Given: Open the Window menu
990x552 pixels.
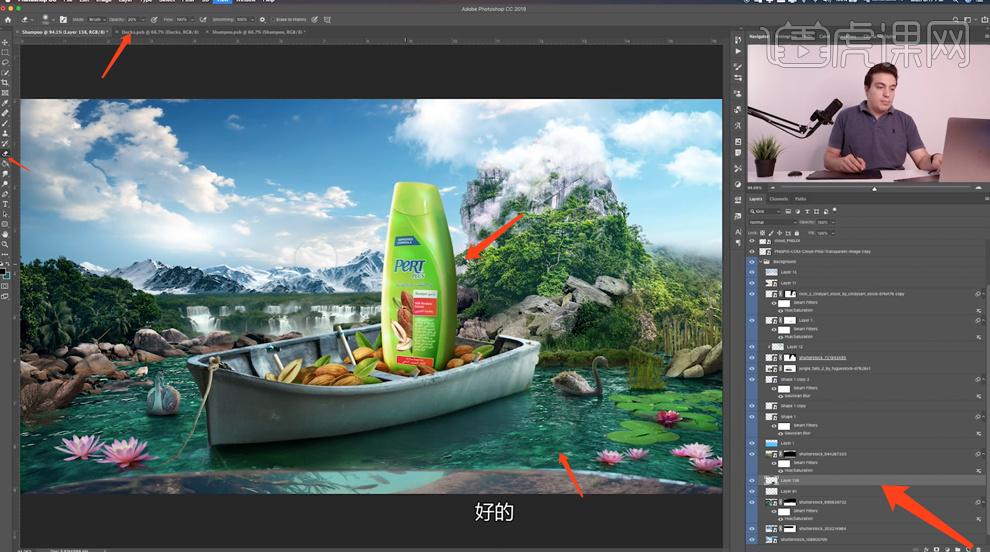Looking at the screenshot, I should point(245,1).
